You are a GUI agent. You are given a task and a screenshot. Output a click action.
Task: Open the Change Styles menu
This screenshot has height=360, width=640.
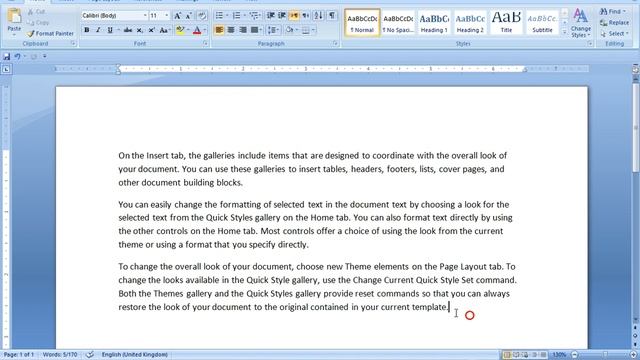point(580,23)
